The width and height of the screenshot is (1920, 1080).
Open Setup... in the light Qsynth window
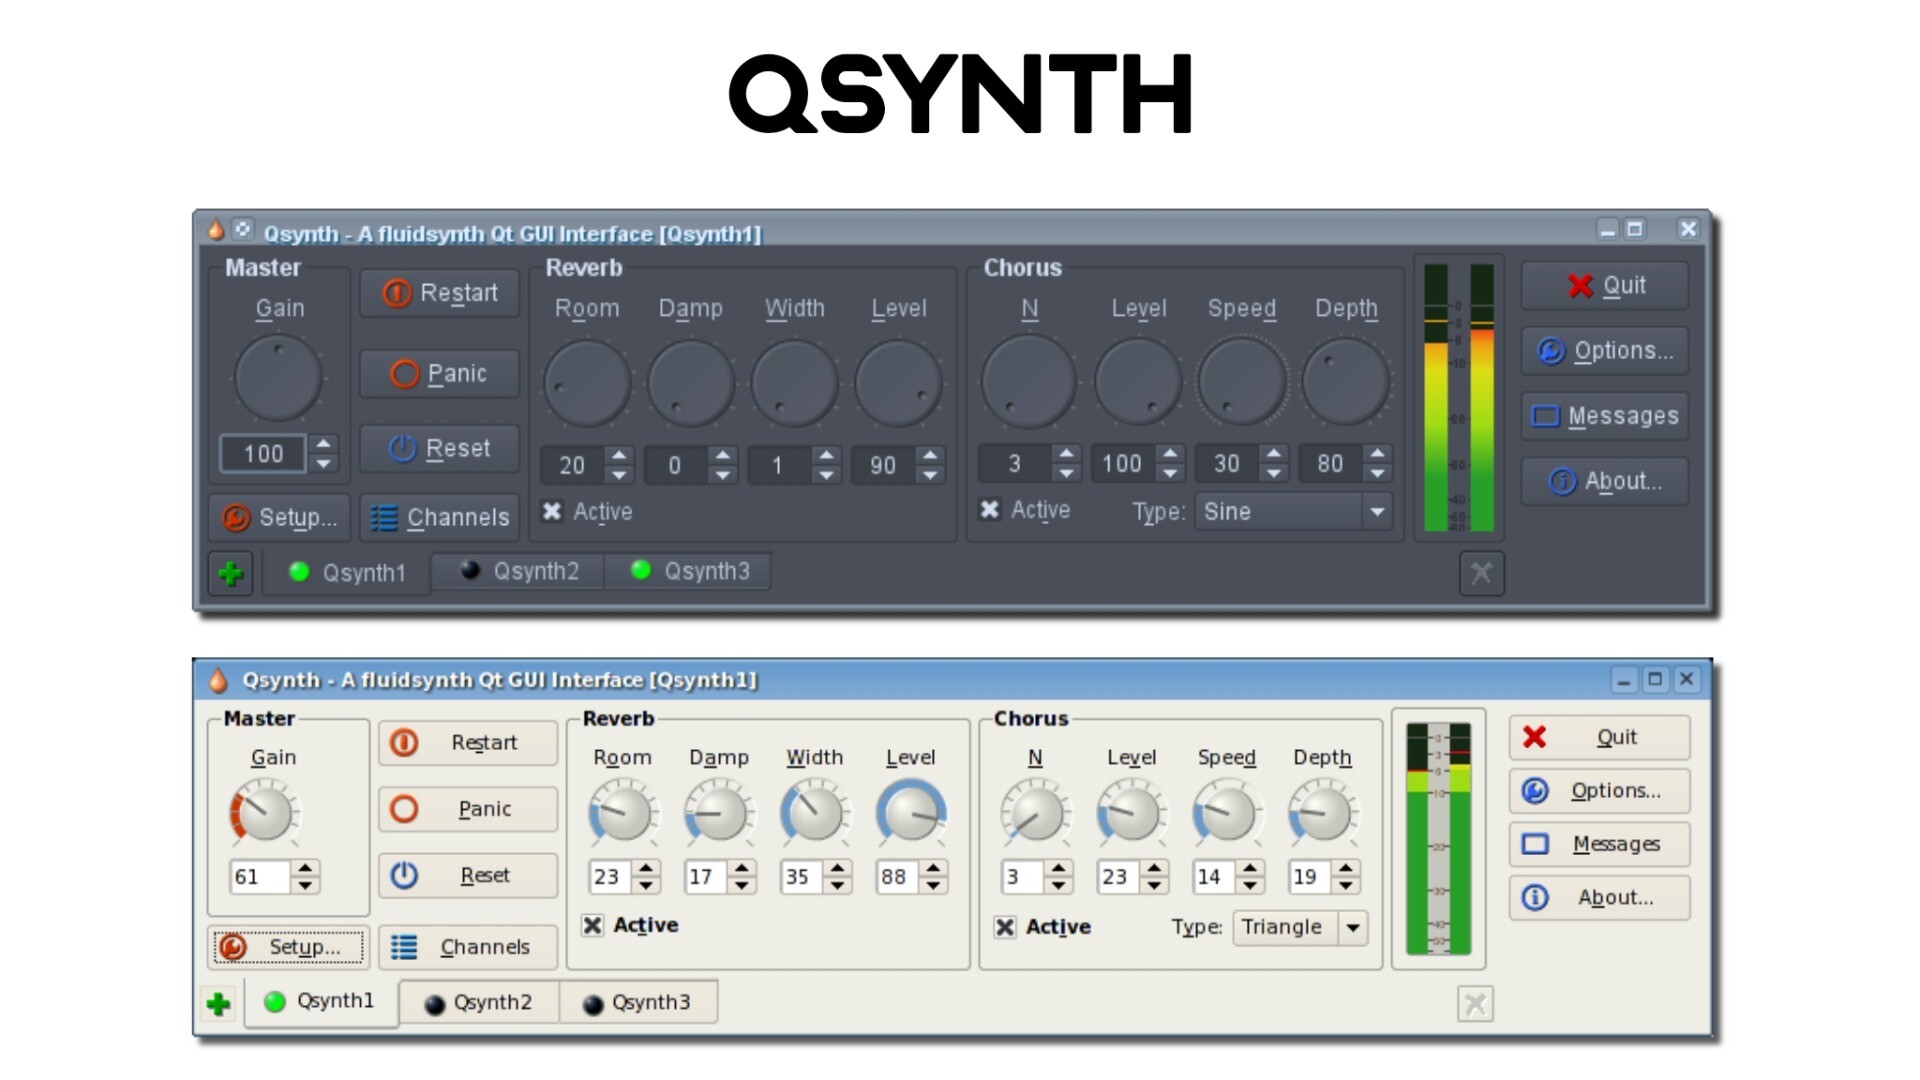click(288, 947)
